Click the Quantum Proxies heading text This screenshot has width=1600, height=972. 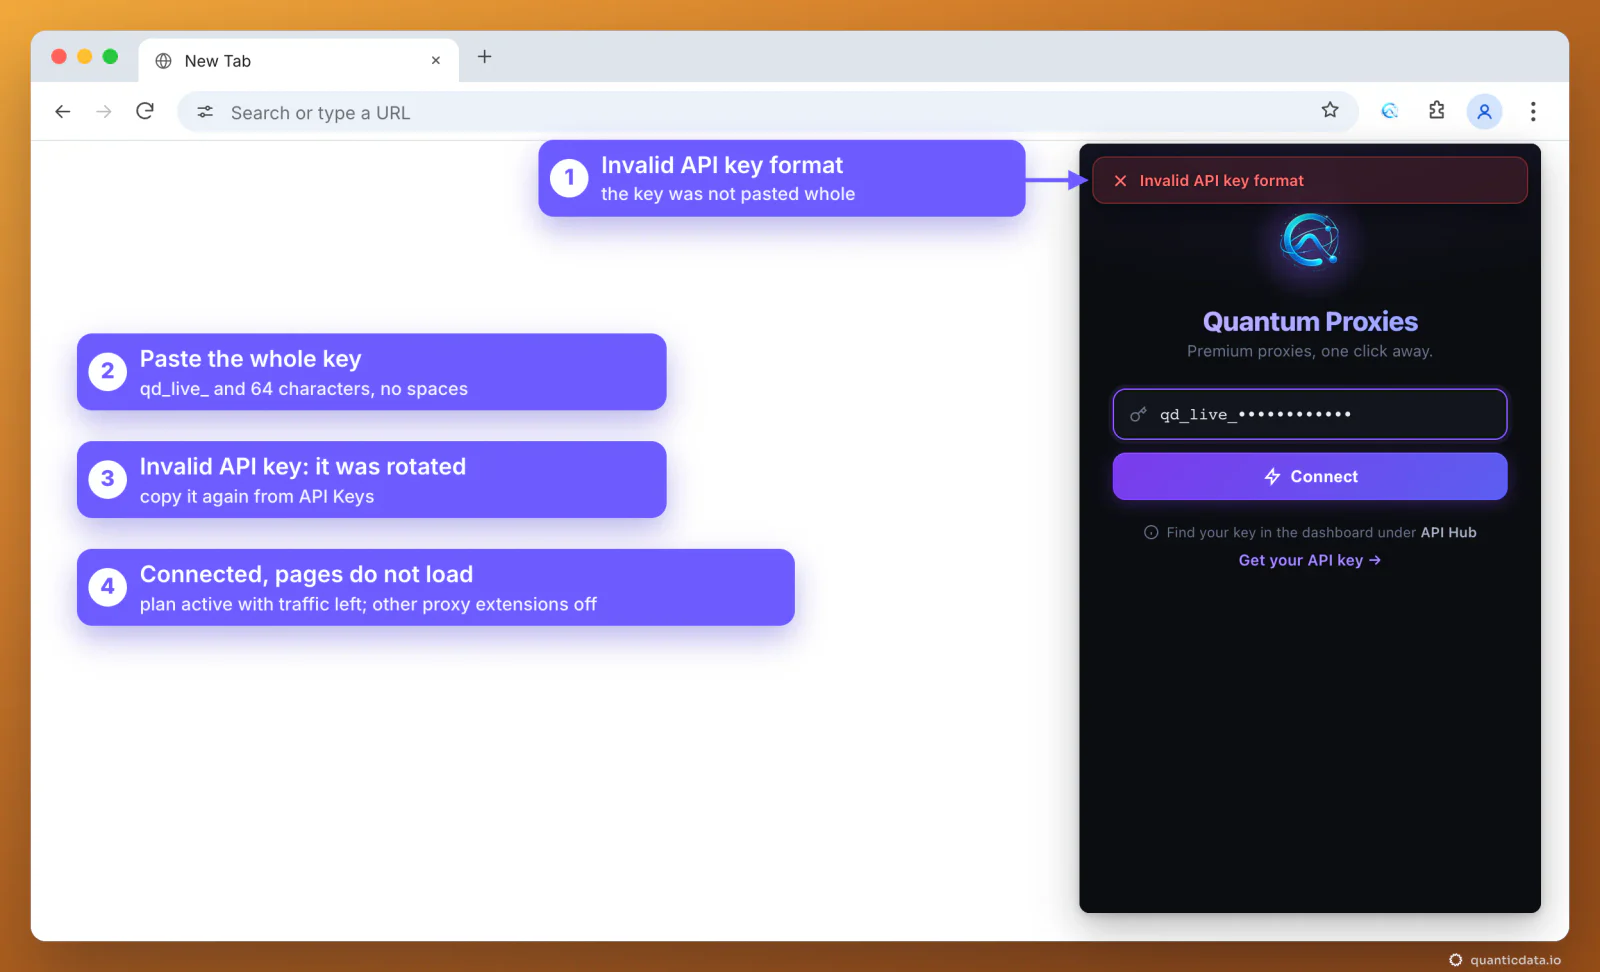[1310, 322]
